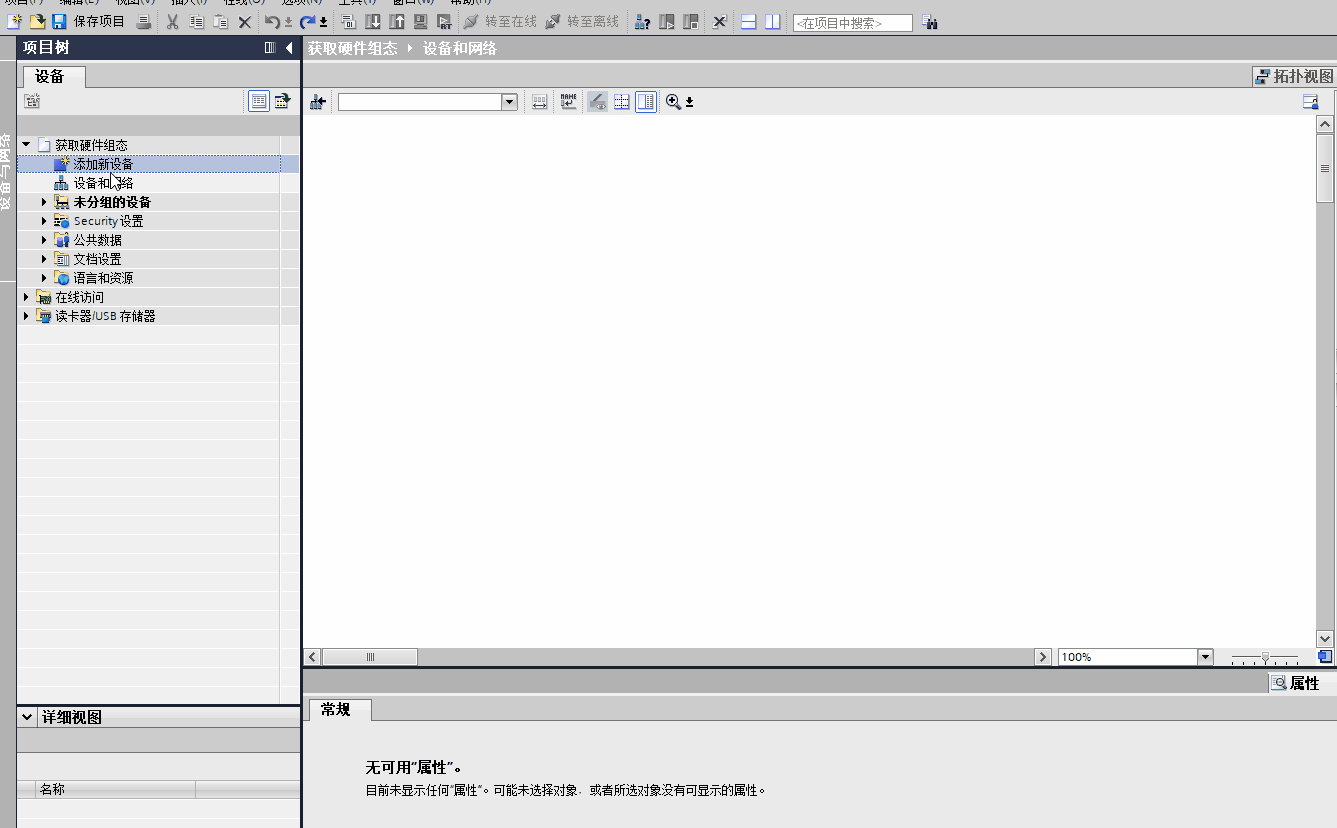Viewport: 1337px width, 828px height.
Task: Toggle the highlighted split-pane icon in editor toolbar
Action: (646, 102)
